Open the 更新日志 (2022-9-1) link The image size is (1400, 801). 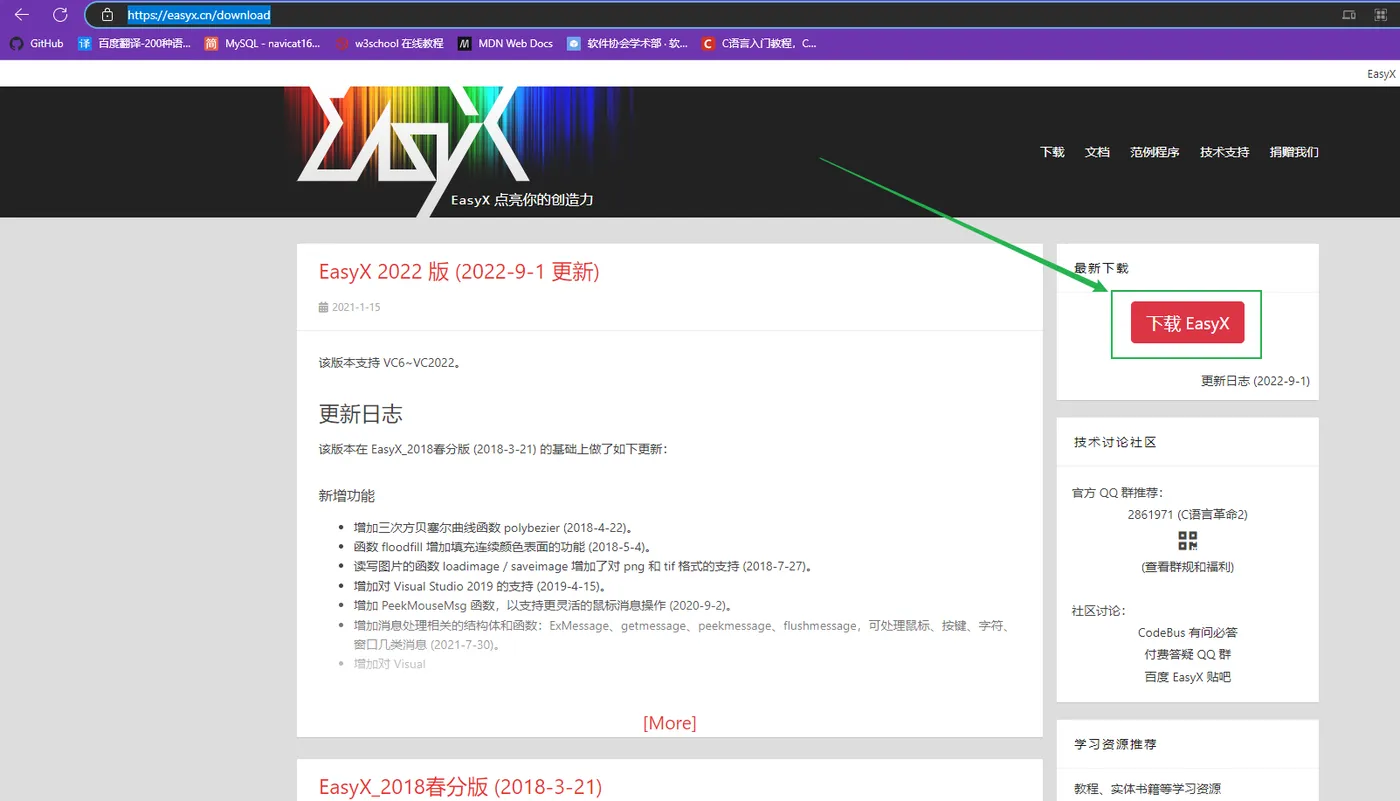point(1255,381)
